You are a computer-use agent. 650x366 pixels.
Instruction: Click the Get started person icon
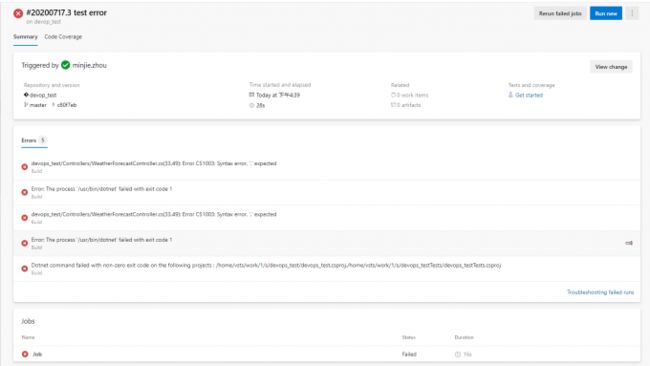tap(510, 95)
